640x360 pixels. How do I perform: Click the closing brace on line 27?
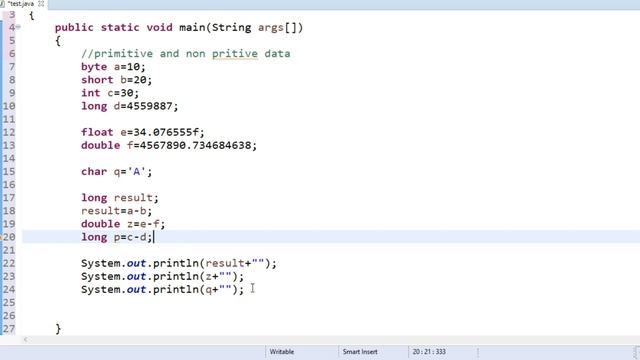(x=58, y=329)
